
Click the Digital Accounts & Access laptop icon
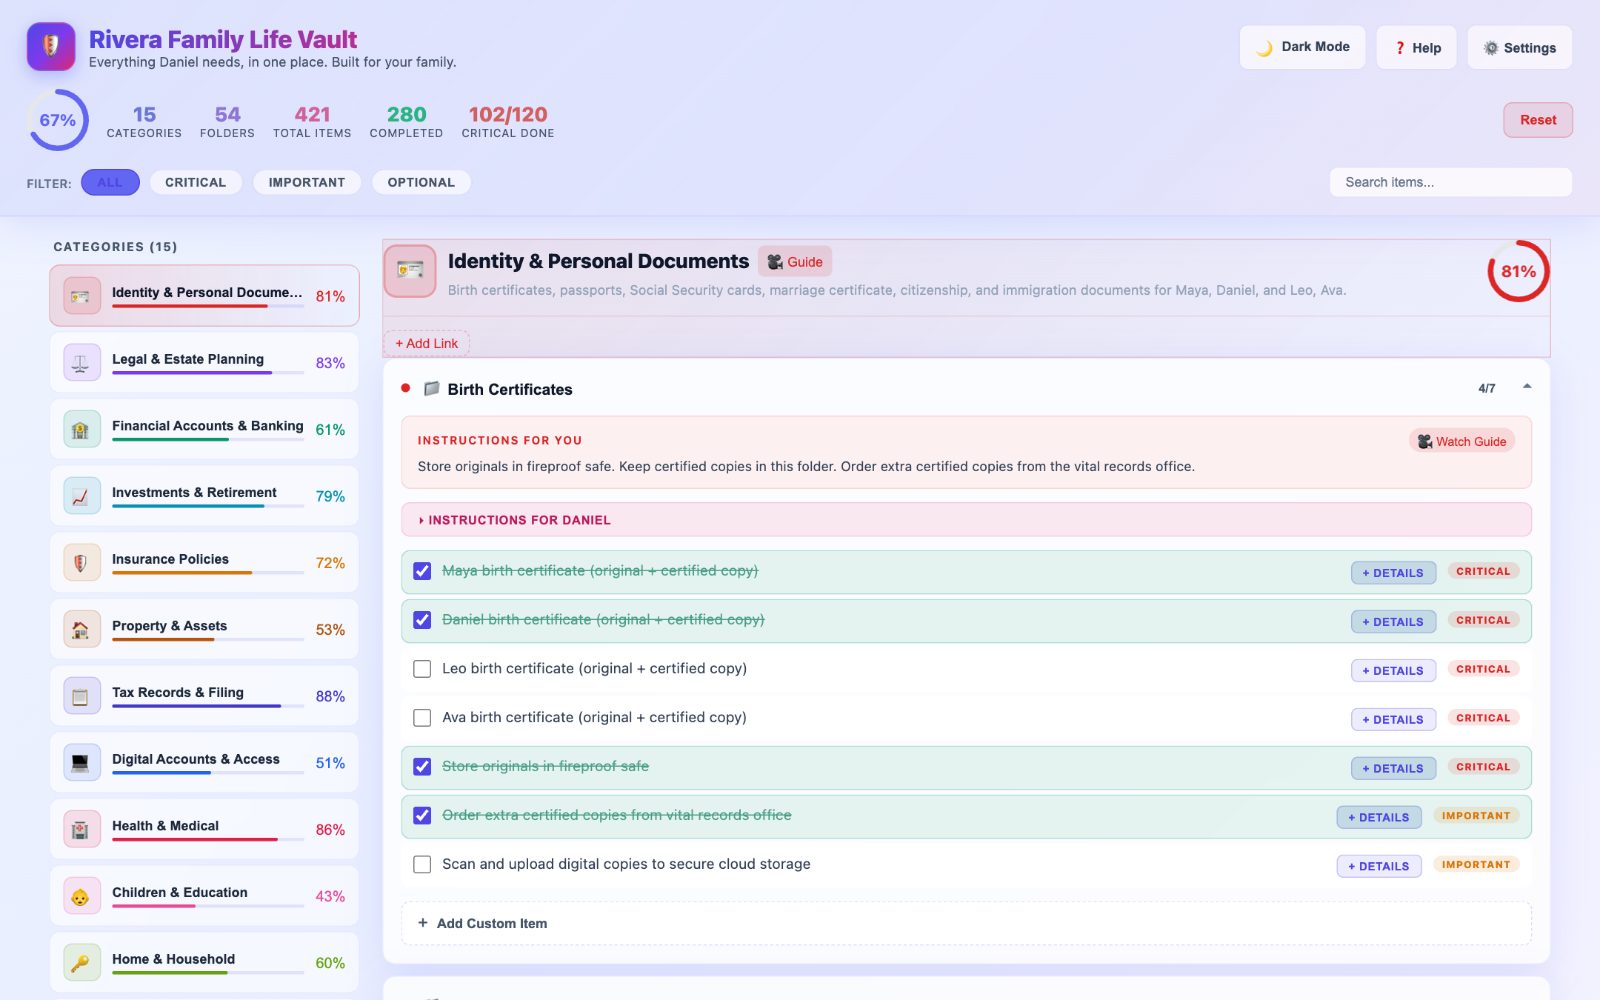[x=81, y=763]
